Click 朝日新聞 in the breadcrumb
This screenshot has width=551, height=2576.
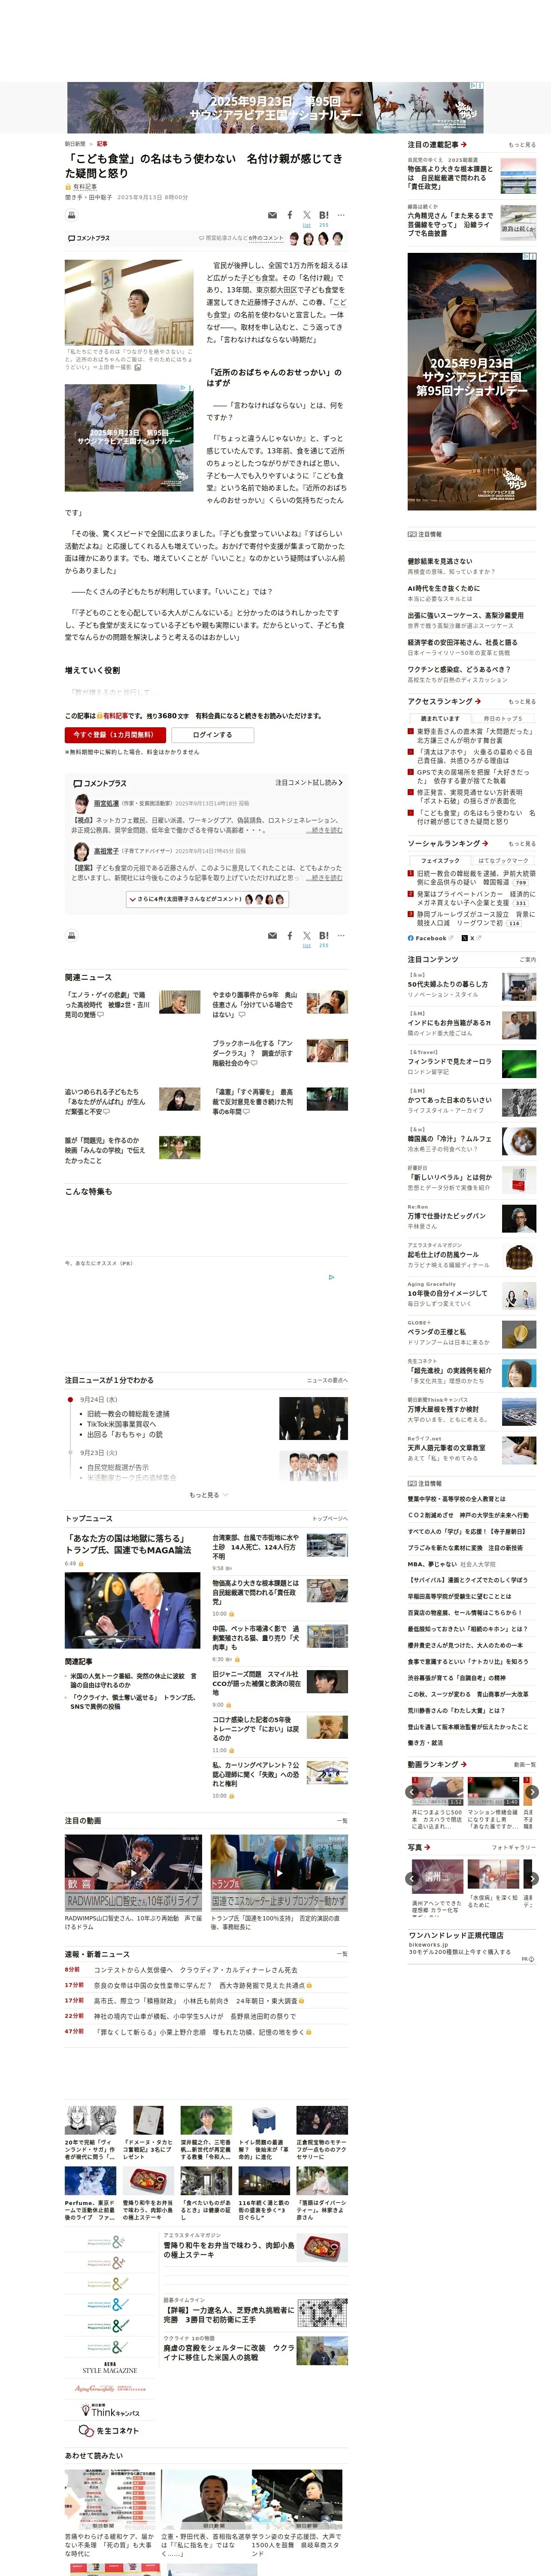pos(75,144)
